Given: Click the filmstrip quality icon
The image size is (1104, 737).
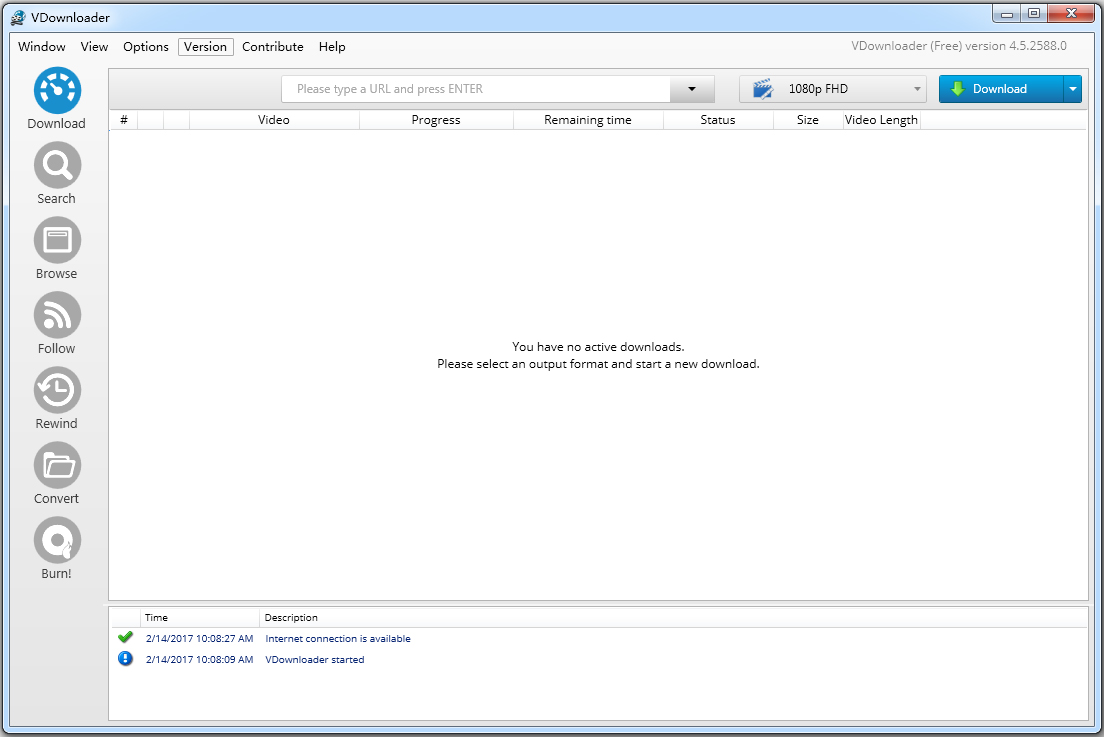Looking at the screenshot, I should point(762,89).
